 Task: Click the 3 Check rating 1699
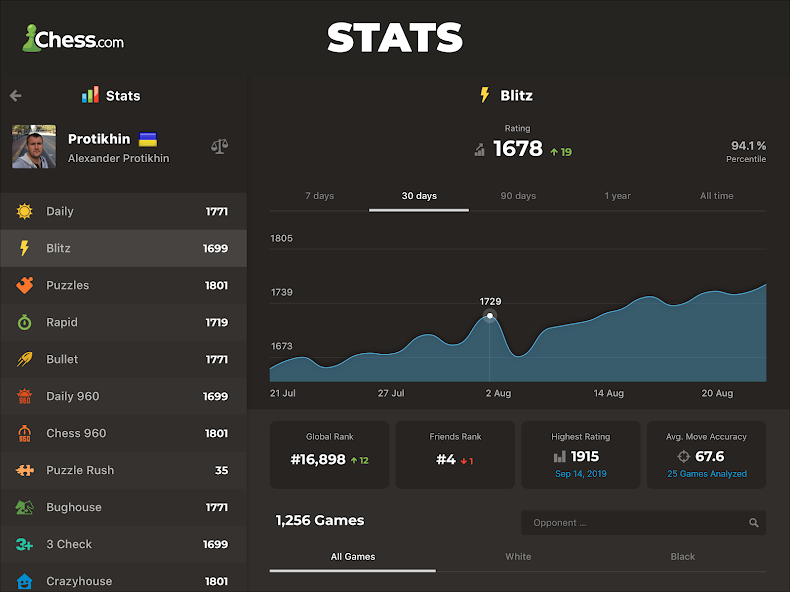click(x=215, y=544)
